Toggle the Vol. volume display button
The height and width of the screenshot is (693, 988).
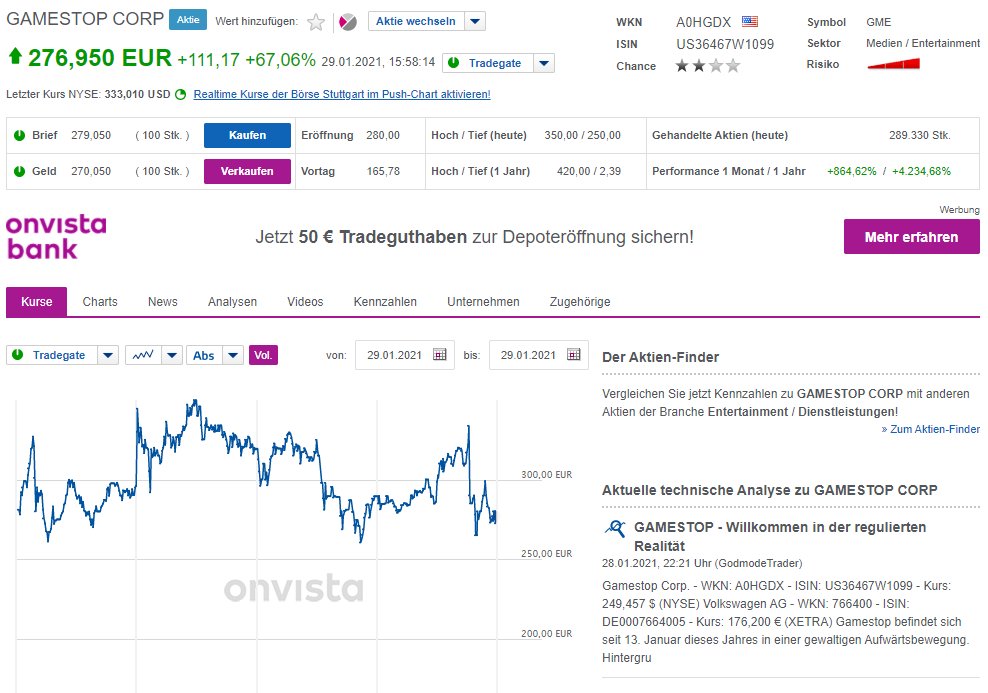click(x=263, y=355)
